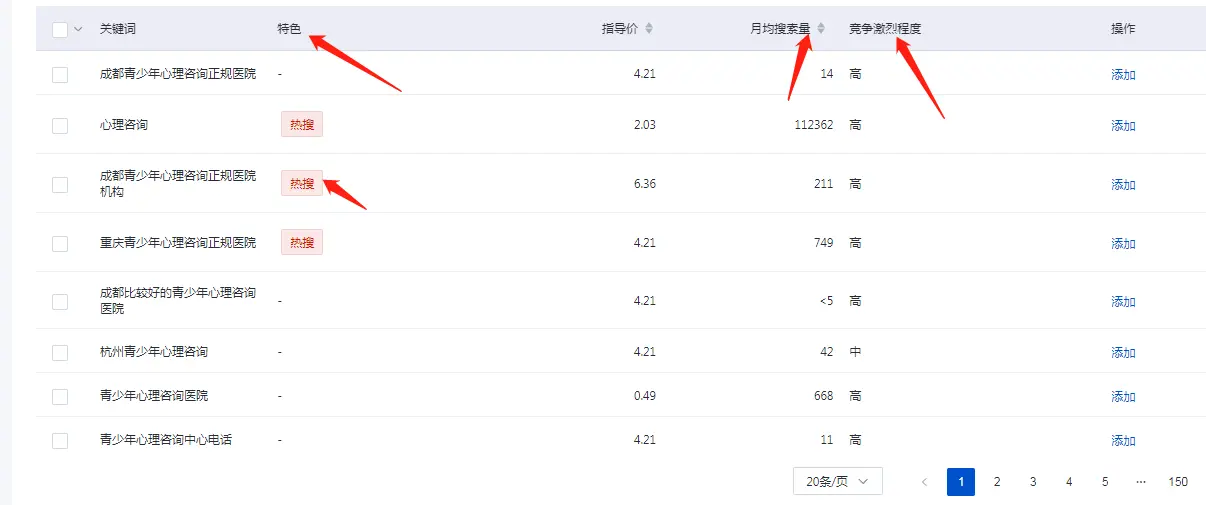1206x505 pixels.
Task: Click 热搜 tag on 重庆青少年心理咨询正规医院 row
Action: (x=302, y=242)
